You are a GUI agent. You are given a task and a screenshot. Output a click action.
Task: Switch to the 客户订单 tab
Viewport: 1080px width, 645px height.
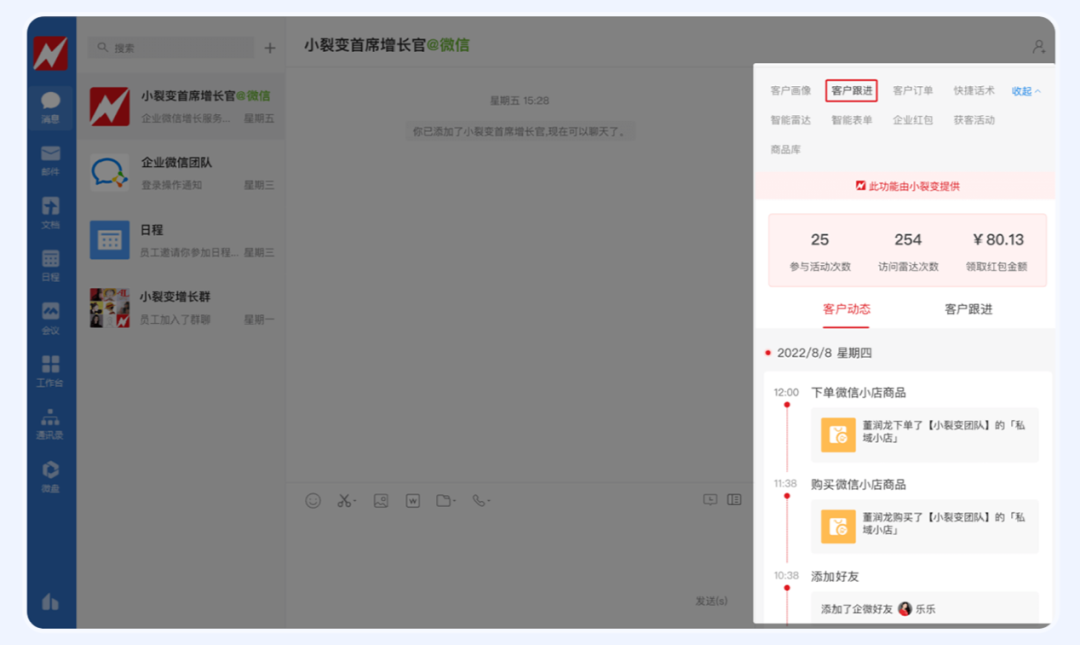point(912,89)
